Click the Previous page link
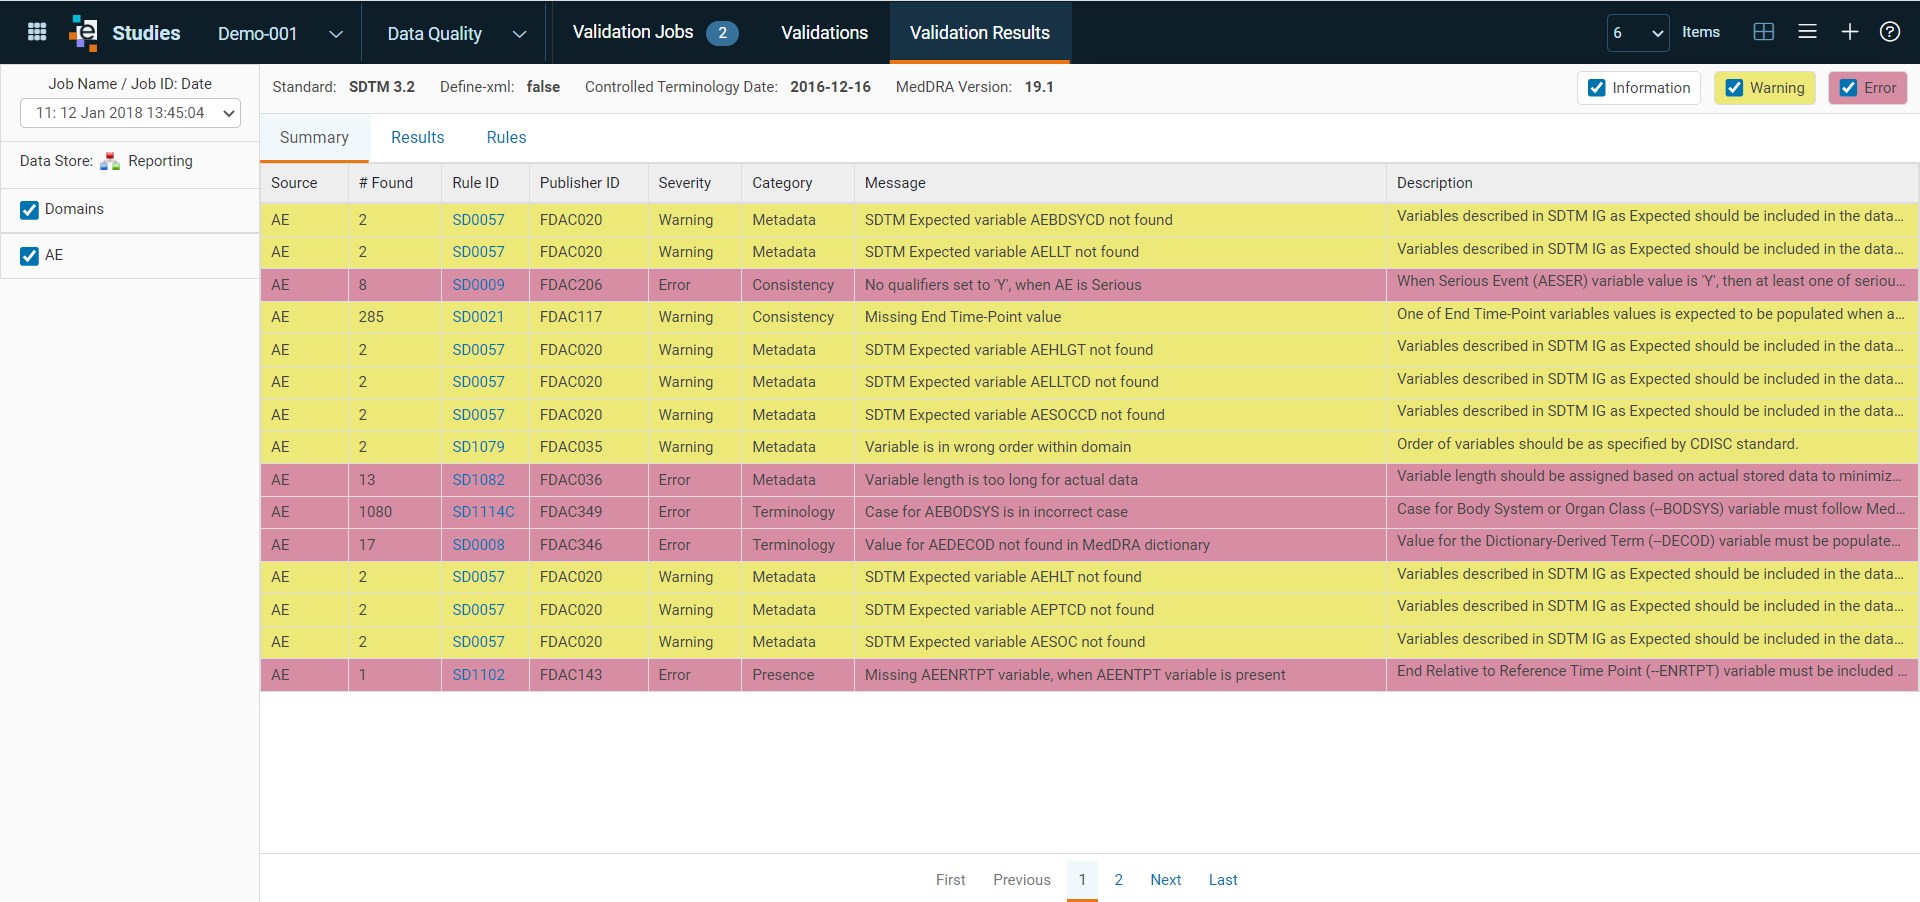1920x902 pixels. pyautogui.click(x=1022, y=880)
